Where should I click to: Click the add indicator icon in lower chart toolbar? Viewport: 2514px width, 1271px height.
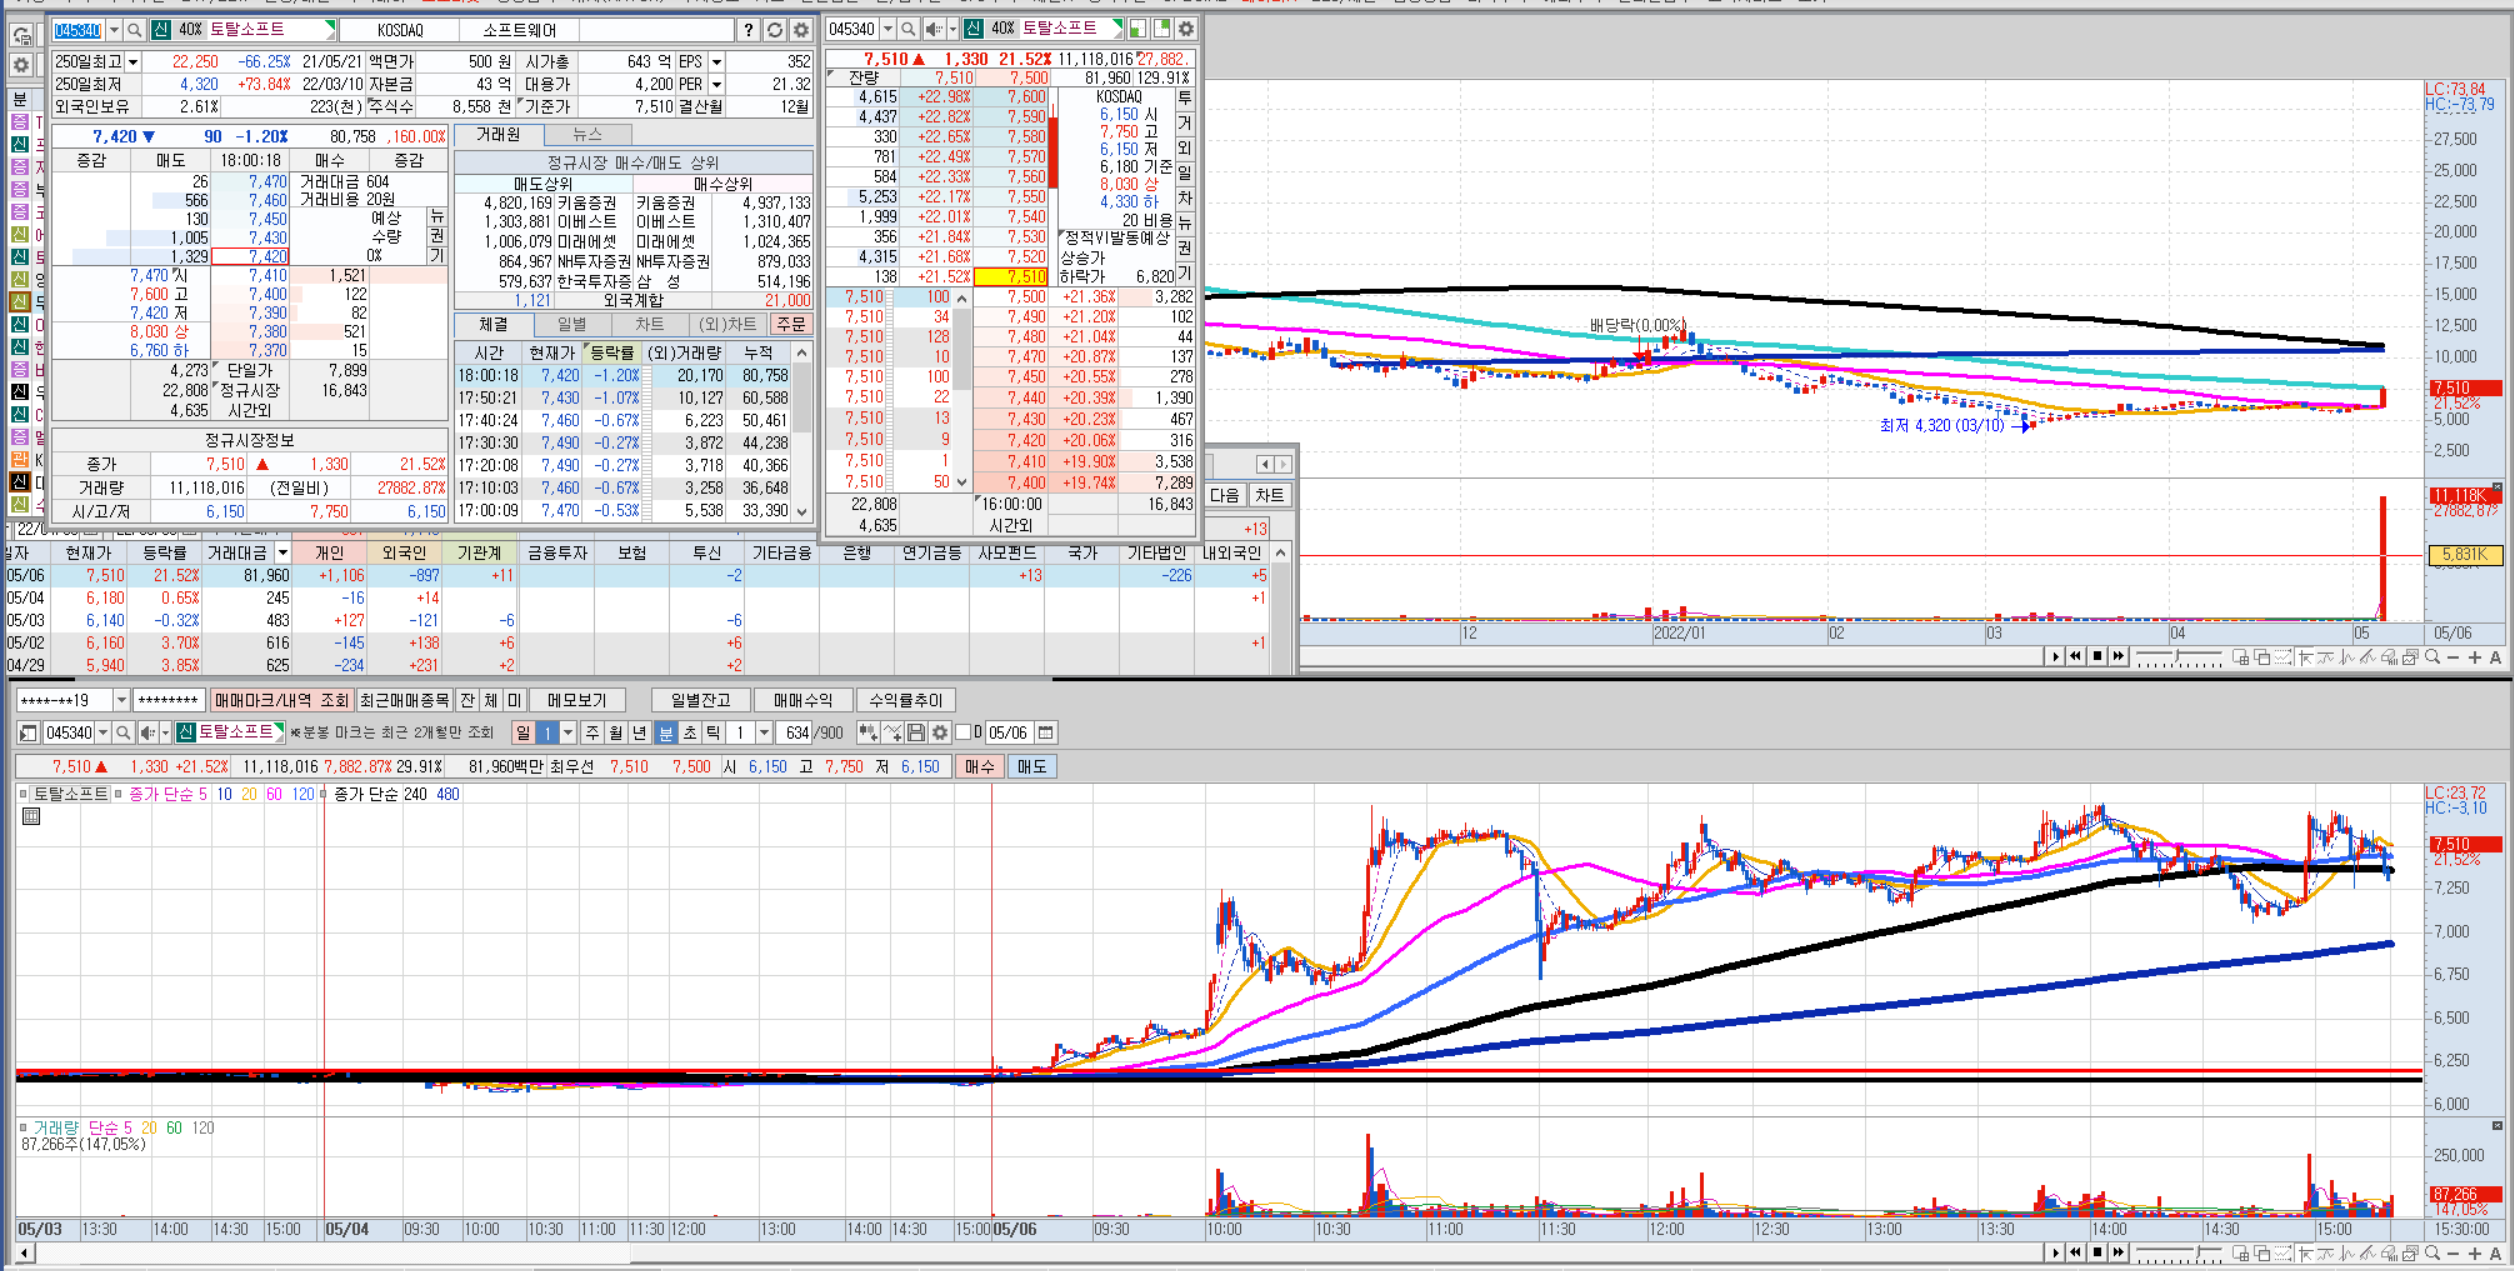[x=867, y=733]
